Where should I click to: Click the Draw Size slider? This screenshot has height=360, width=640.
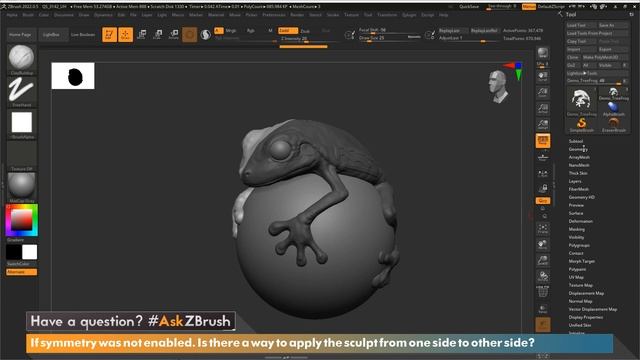pyautogui.click(x=390, y=38)
